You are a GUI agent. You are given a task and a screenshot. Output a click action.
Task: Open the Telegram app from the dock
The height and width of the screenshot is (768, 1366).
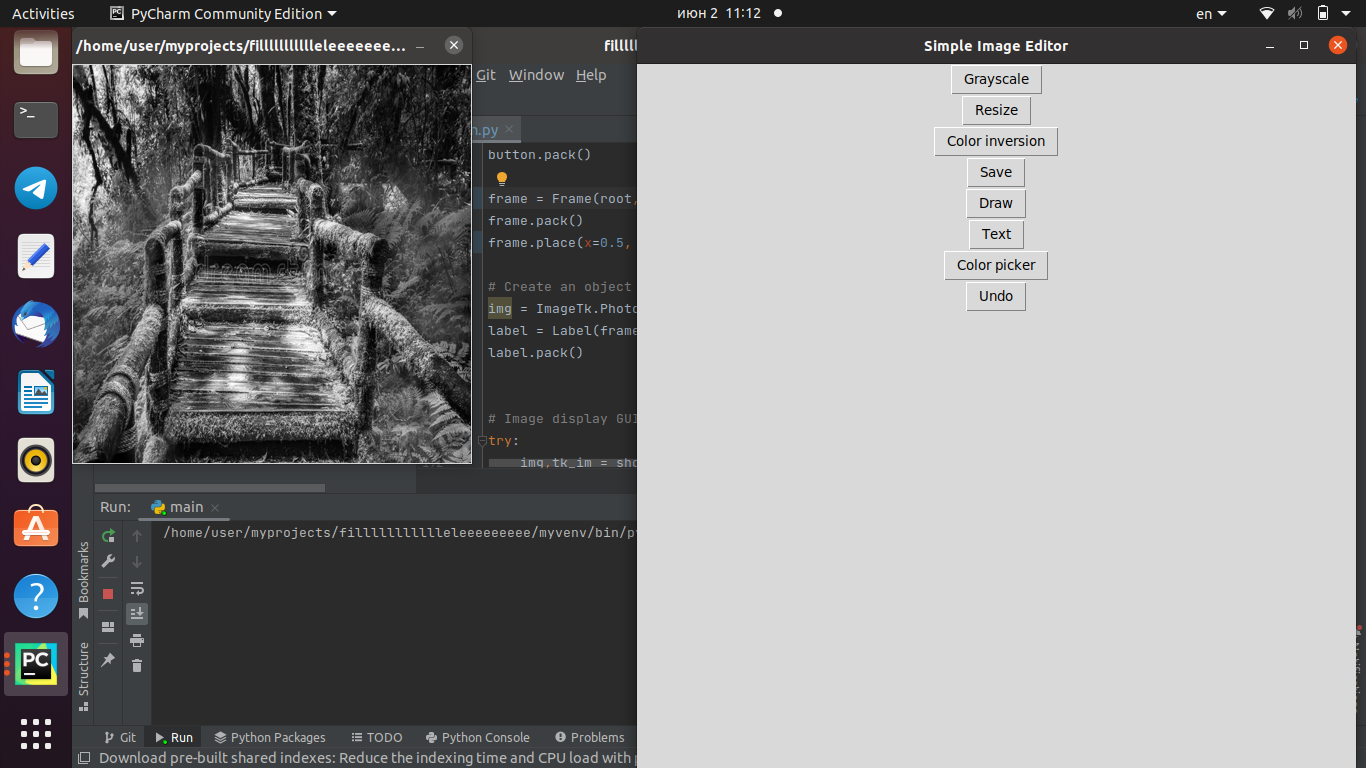[36, 188]
